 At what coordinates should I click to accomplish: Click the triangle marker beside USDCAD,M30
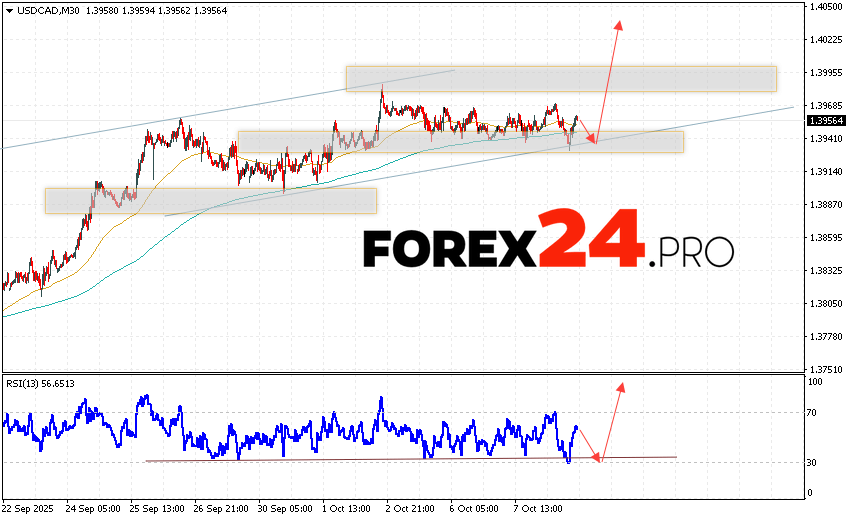click(x=8, y=10)
